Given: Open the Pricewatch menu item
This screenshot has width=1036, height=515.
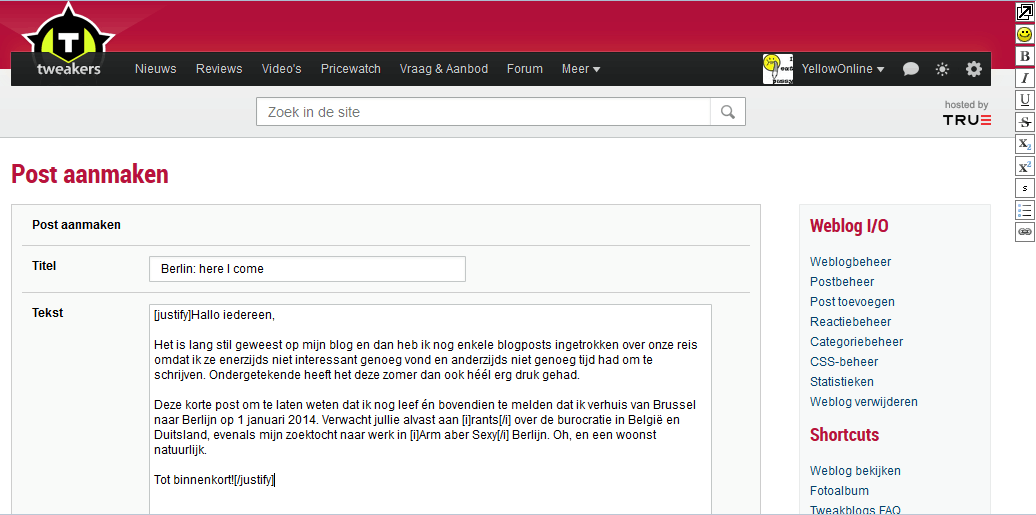Looking at the screenshot, I should pos(351,69).
